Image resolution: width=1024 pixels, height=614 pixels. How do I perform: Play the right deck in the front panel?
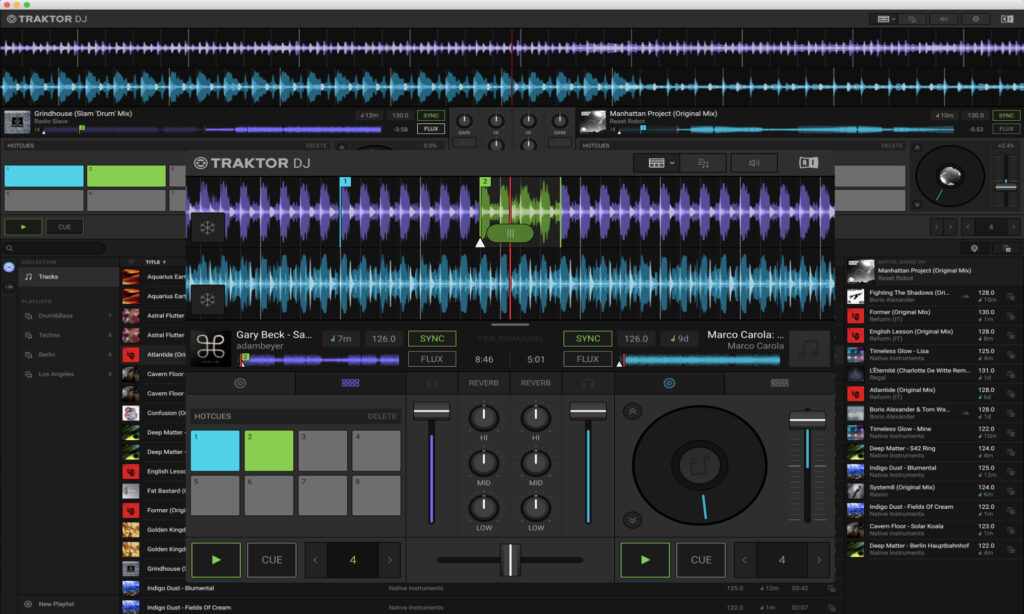pos(645,560)
